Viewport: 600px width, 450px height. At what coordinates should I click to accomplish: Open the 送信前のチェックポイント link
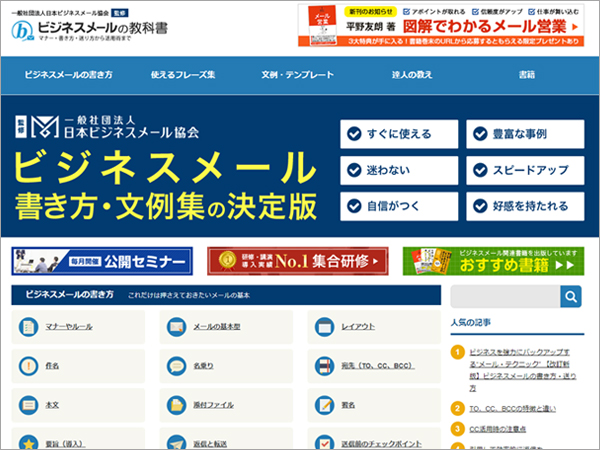(x=382, y=444)
